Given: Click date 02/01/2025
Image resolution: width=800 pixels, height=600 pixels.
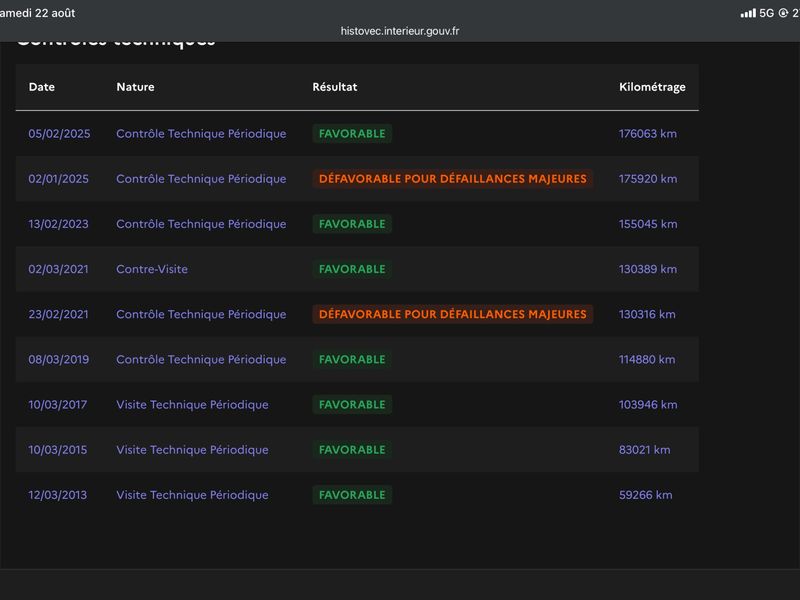Looking at the screenshot, I should pyautogui.click(x=59, y=179).
